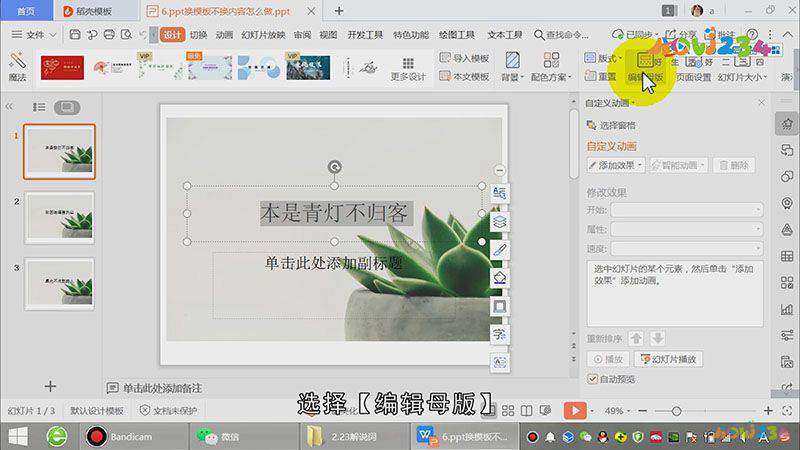Select slide 2 thumbnail
The height and width of the screenshot is (450, 800).
[x=59, y=218]
